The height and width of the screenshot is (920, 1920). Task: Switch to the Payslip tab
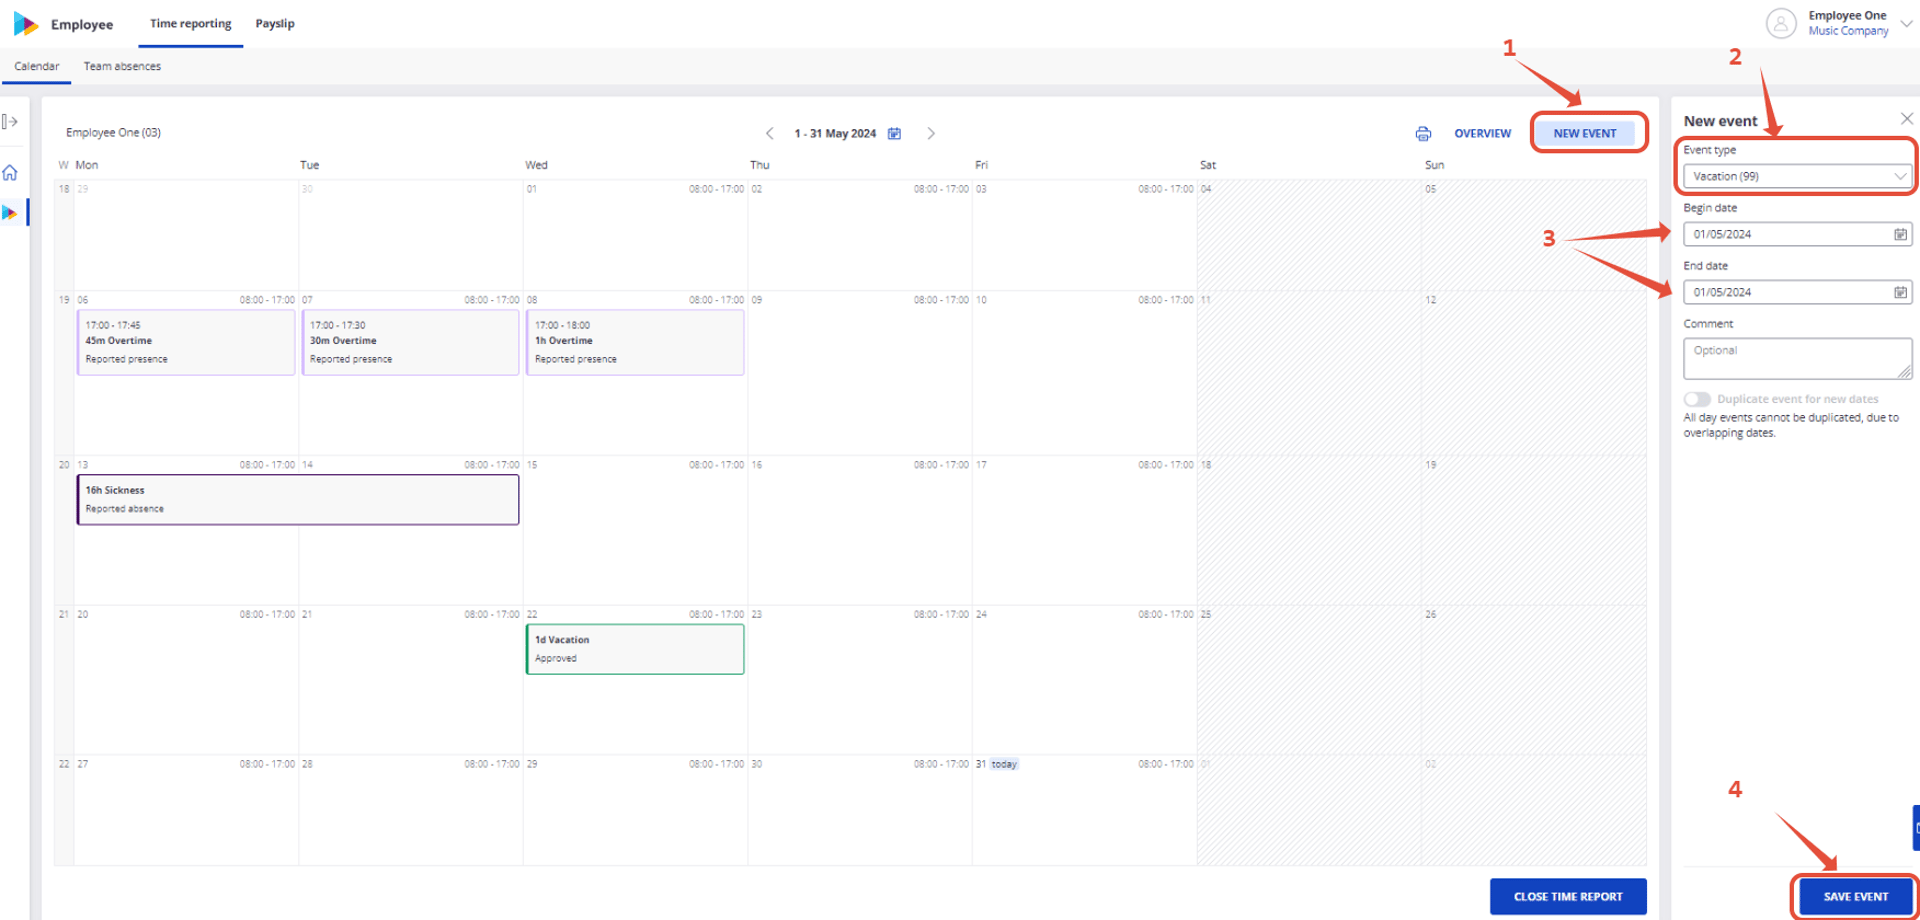[275, 24]
